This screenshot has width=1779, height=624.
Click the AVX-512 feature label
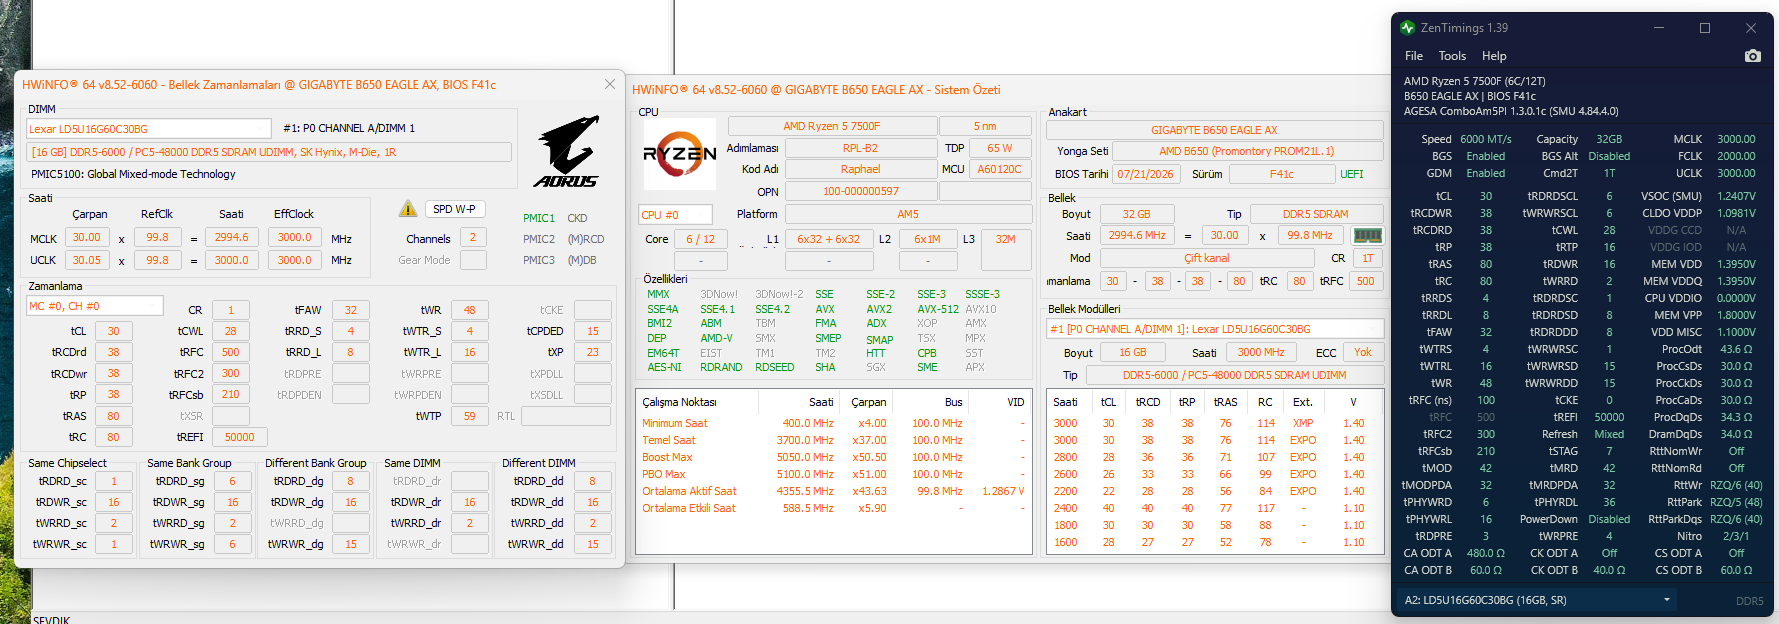[938, 309]
